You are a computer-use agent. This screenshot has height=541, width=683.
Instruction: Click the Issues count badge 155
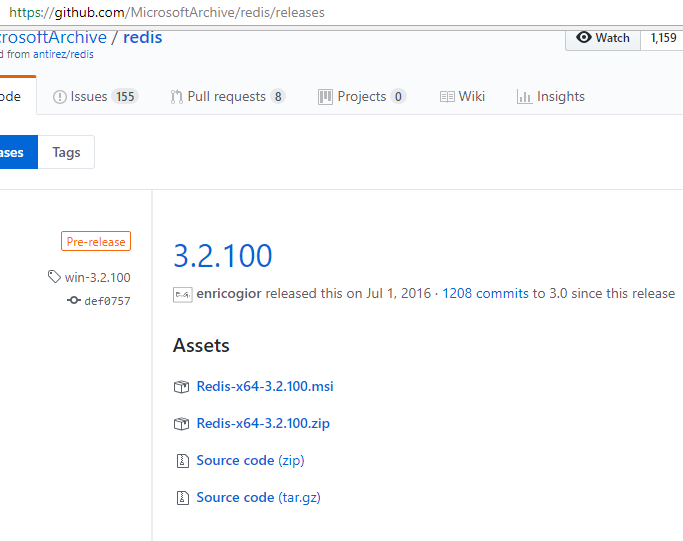[x=125, y=97]
